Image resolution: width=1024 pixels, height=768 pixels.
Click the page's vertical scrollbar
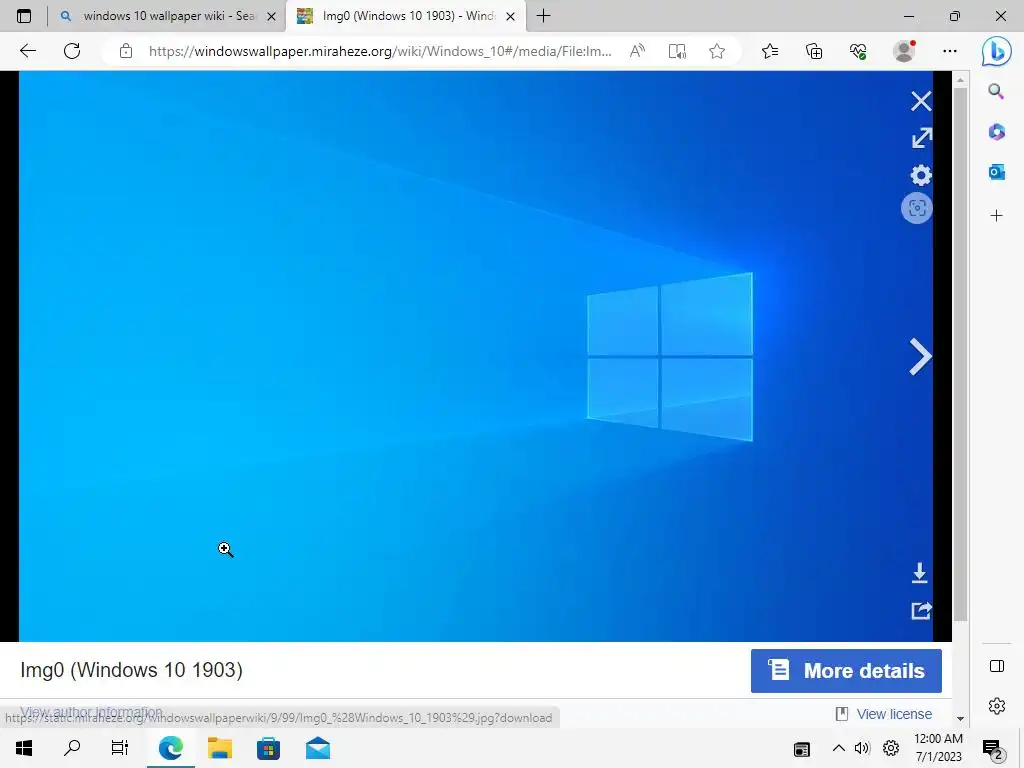(960, 353)
